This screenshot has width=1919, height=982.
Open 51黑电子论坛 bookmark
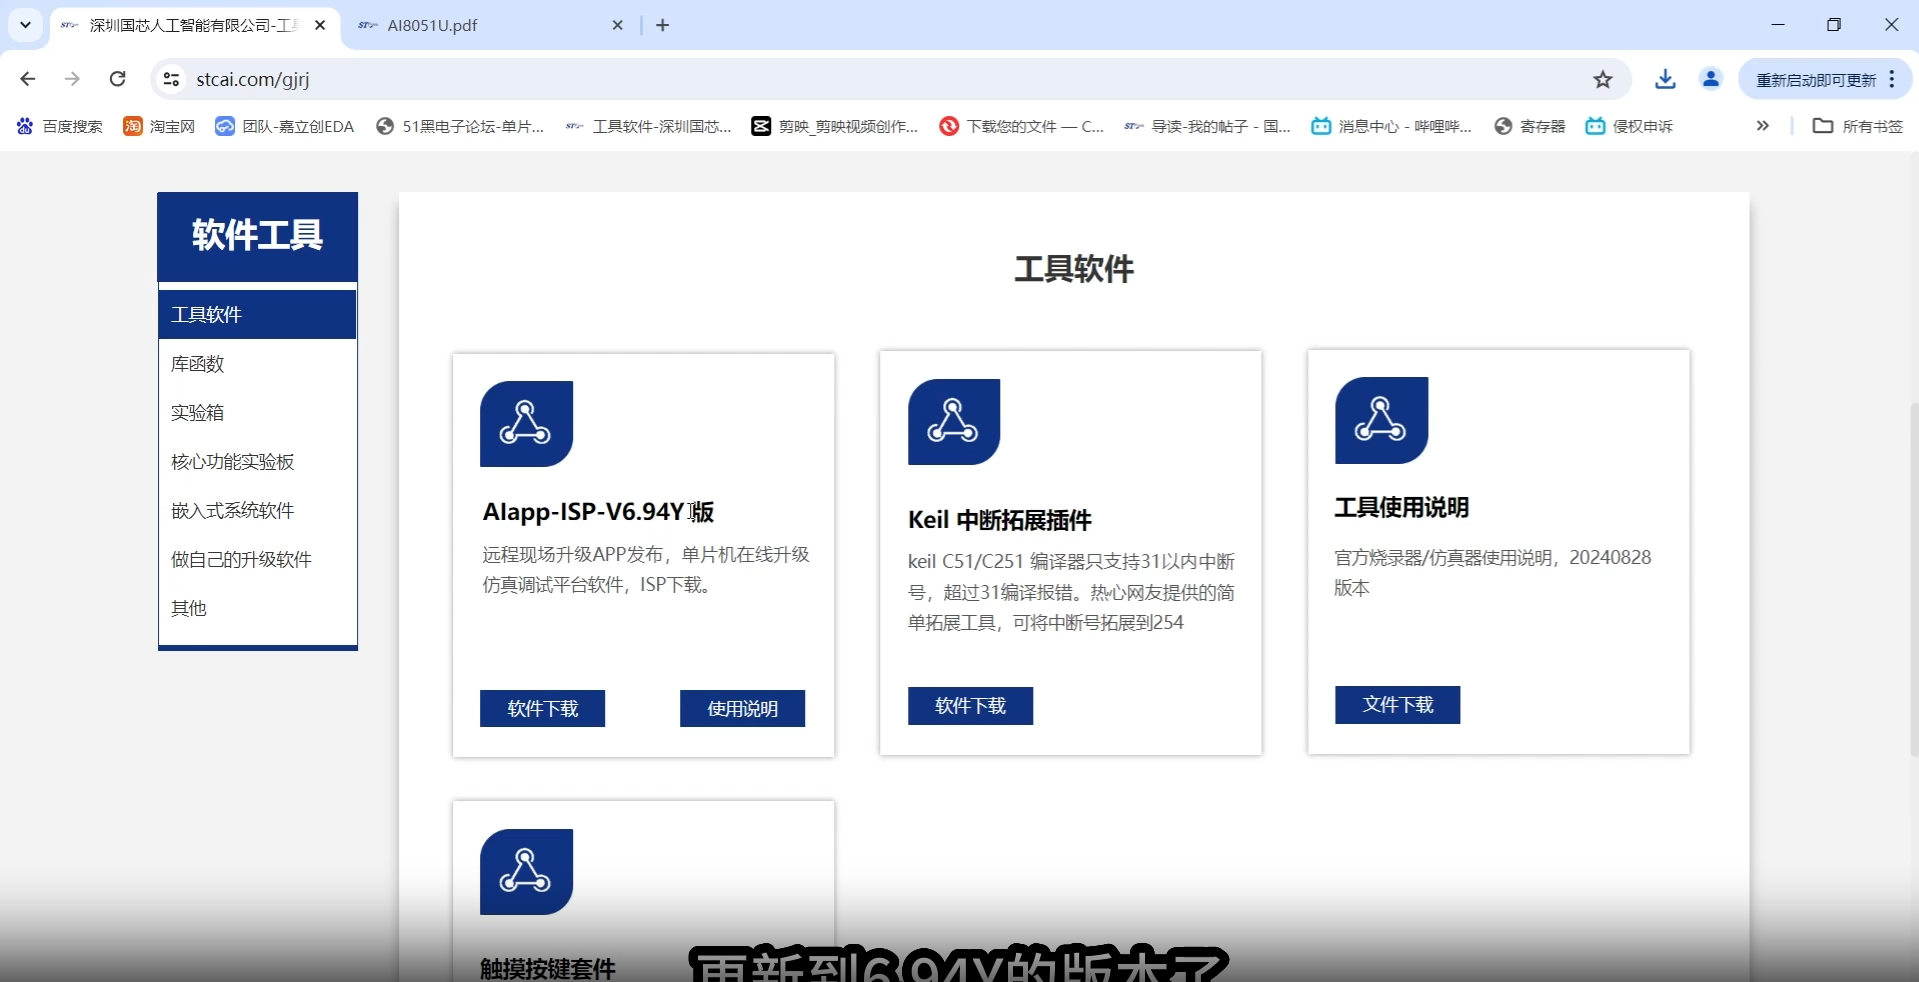[460, 126]
